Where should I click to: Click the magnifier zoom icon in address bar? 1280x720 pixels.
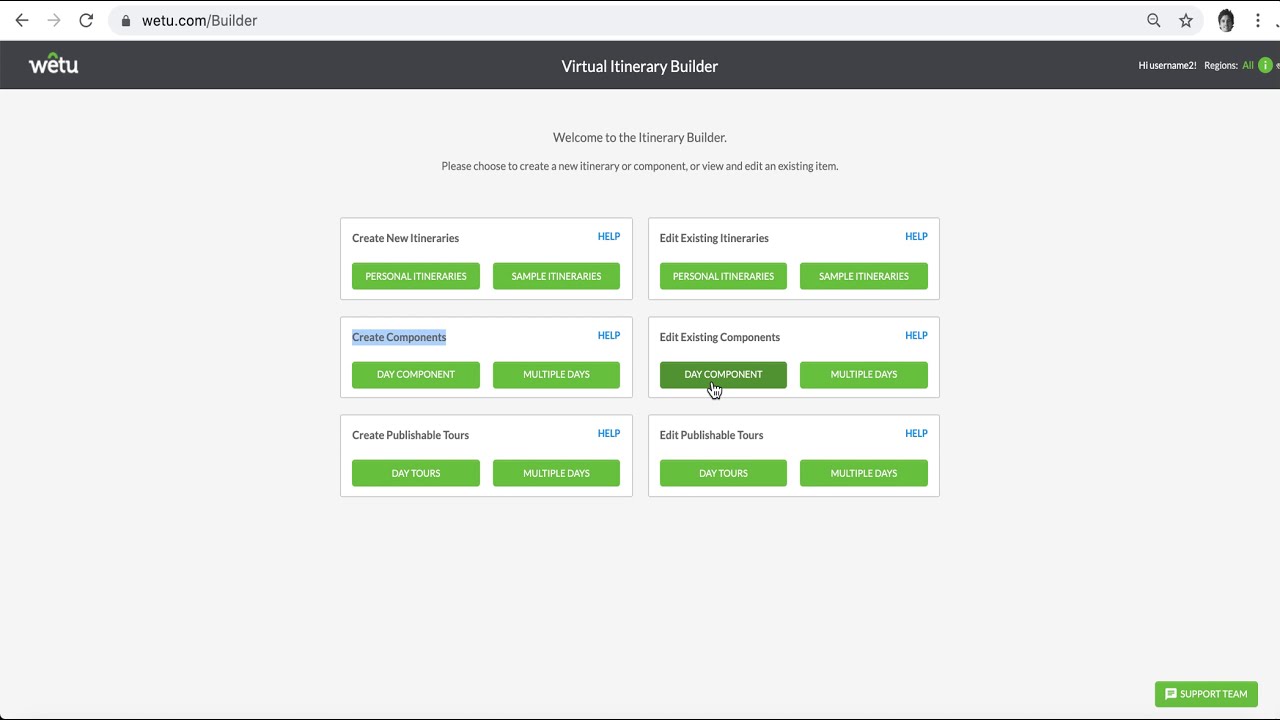[x=1154, y=20]
